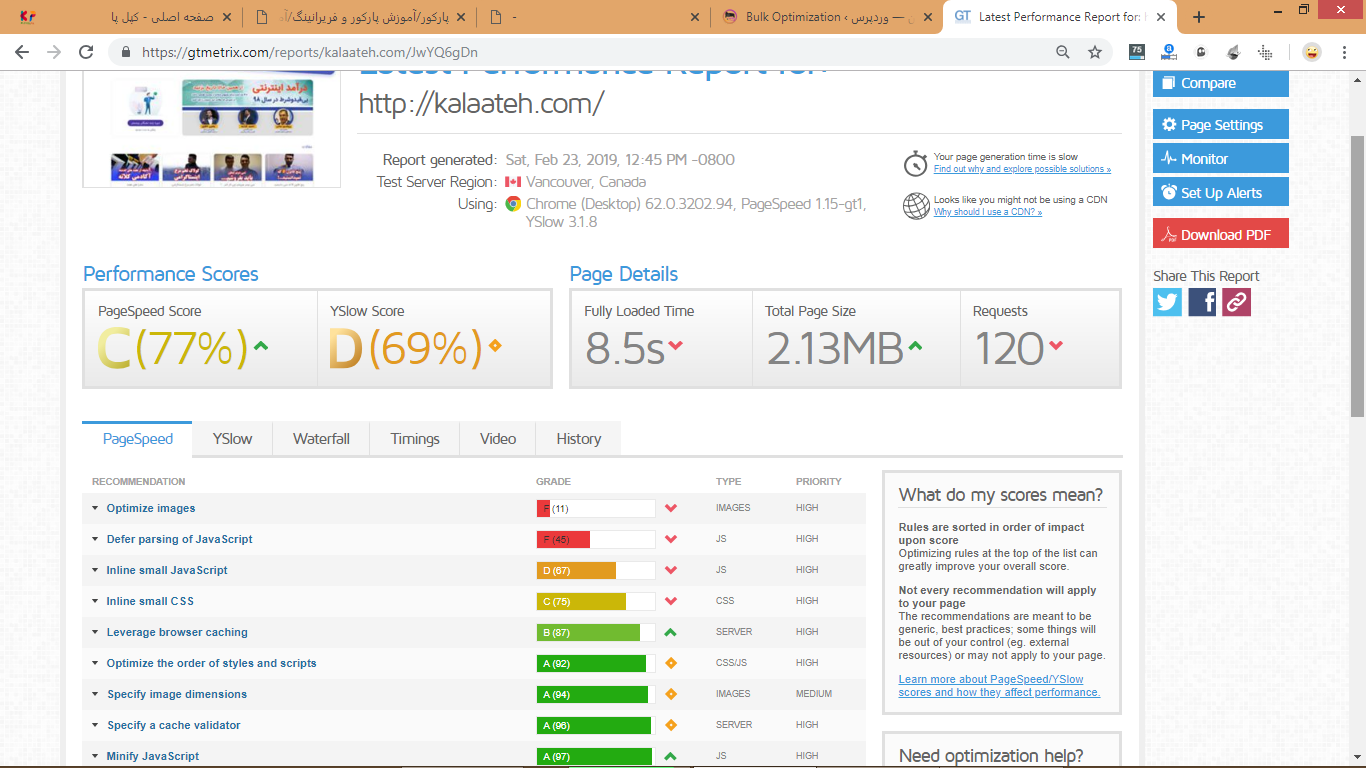Download the report as PDF

tap(1220, 234)
